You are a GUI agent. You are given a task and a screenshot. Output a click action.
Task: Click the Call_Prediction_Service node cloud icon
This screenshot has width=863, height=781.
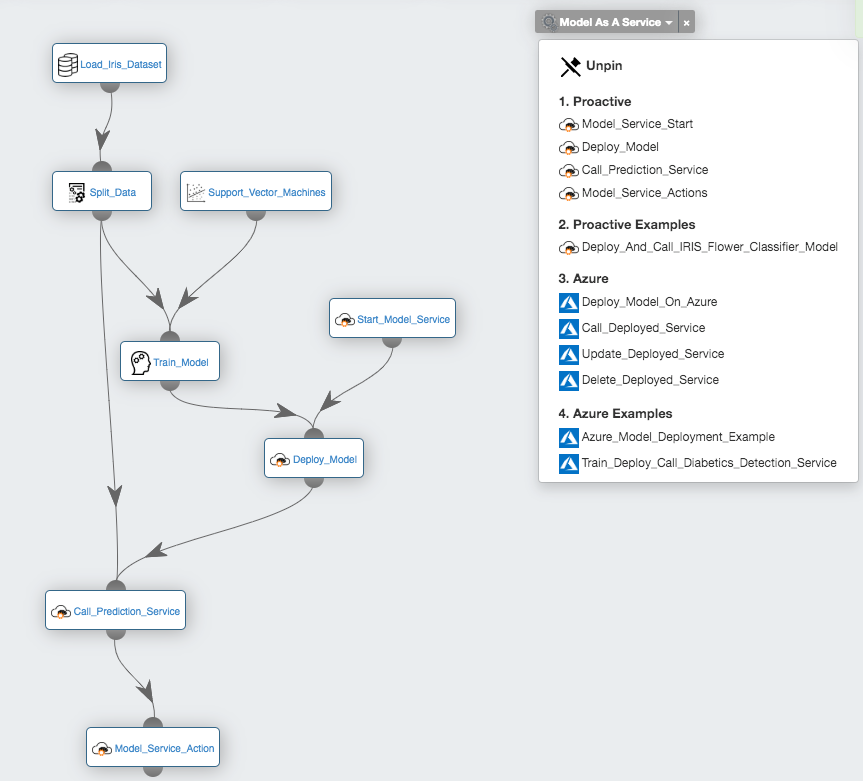coord(61,611)
